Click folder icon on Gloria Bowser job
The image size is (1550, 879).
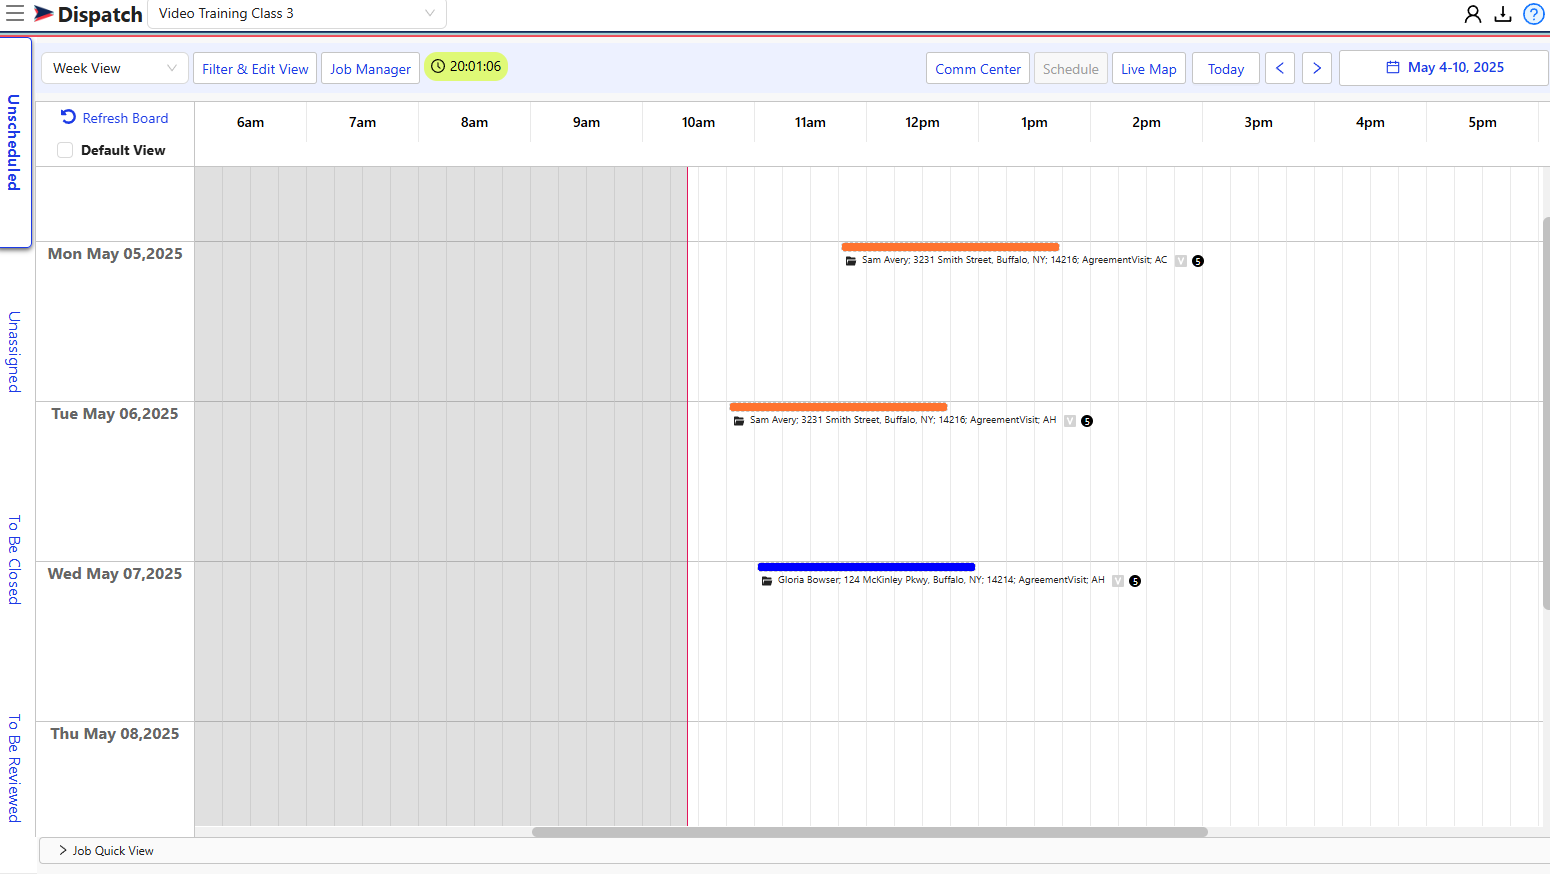pos(767,581)
